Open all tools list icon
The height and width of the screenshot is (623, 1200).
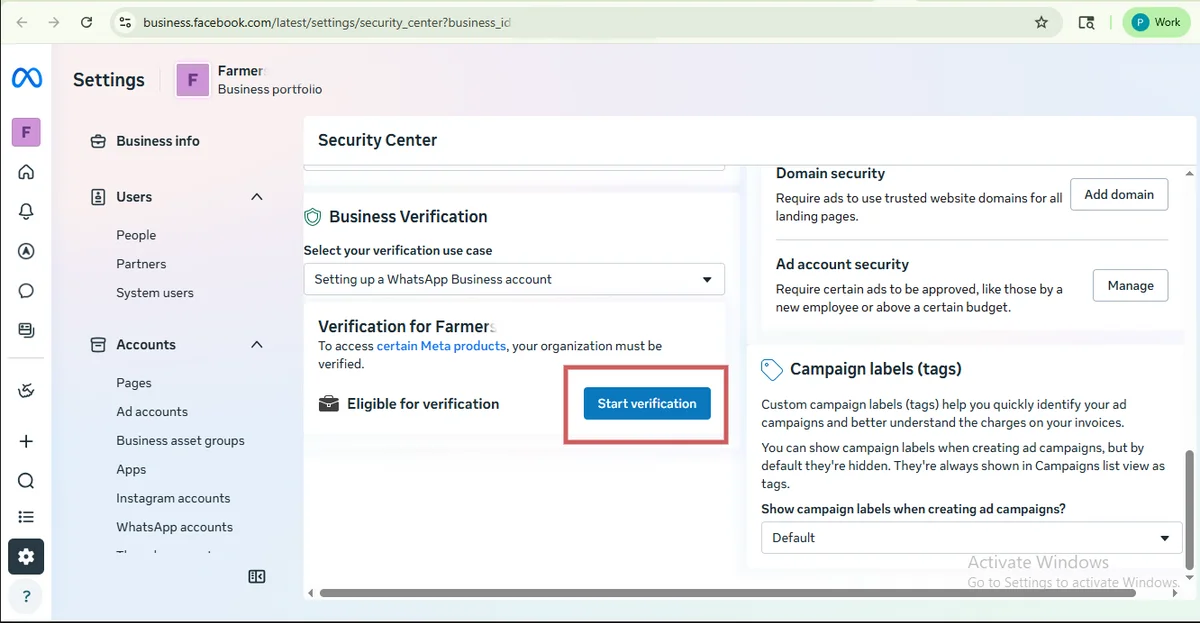click(26, 517)
